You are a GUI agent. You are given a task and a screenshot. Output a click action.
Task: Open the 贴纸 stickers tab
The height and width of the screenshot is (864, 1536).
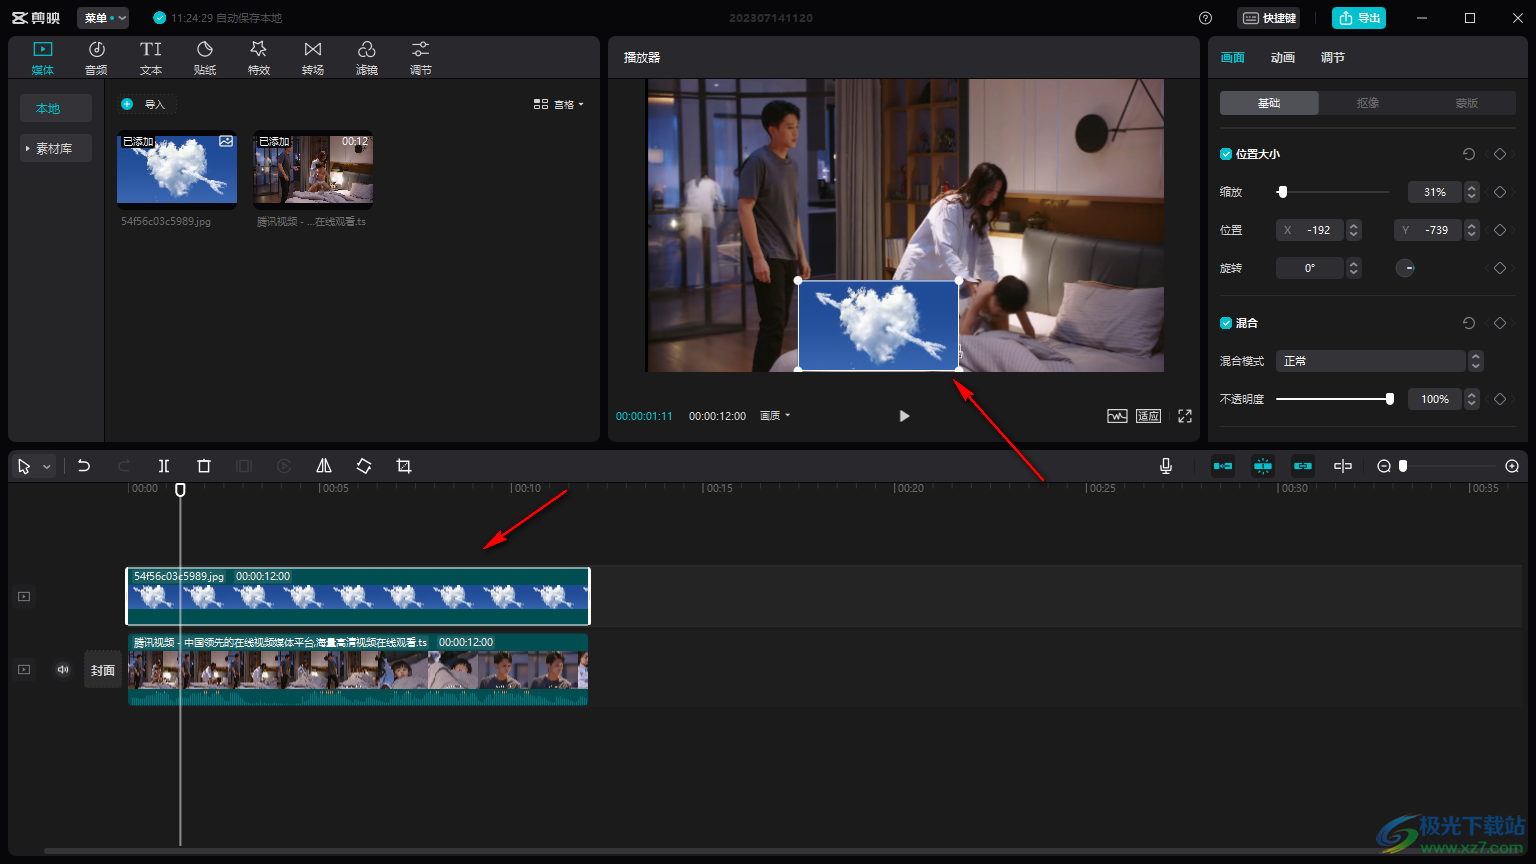click(205, 58)
